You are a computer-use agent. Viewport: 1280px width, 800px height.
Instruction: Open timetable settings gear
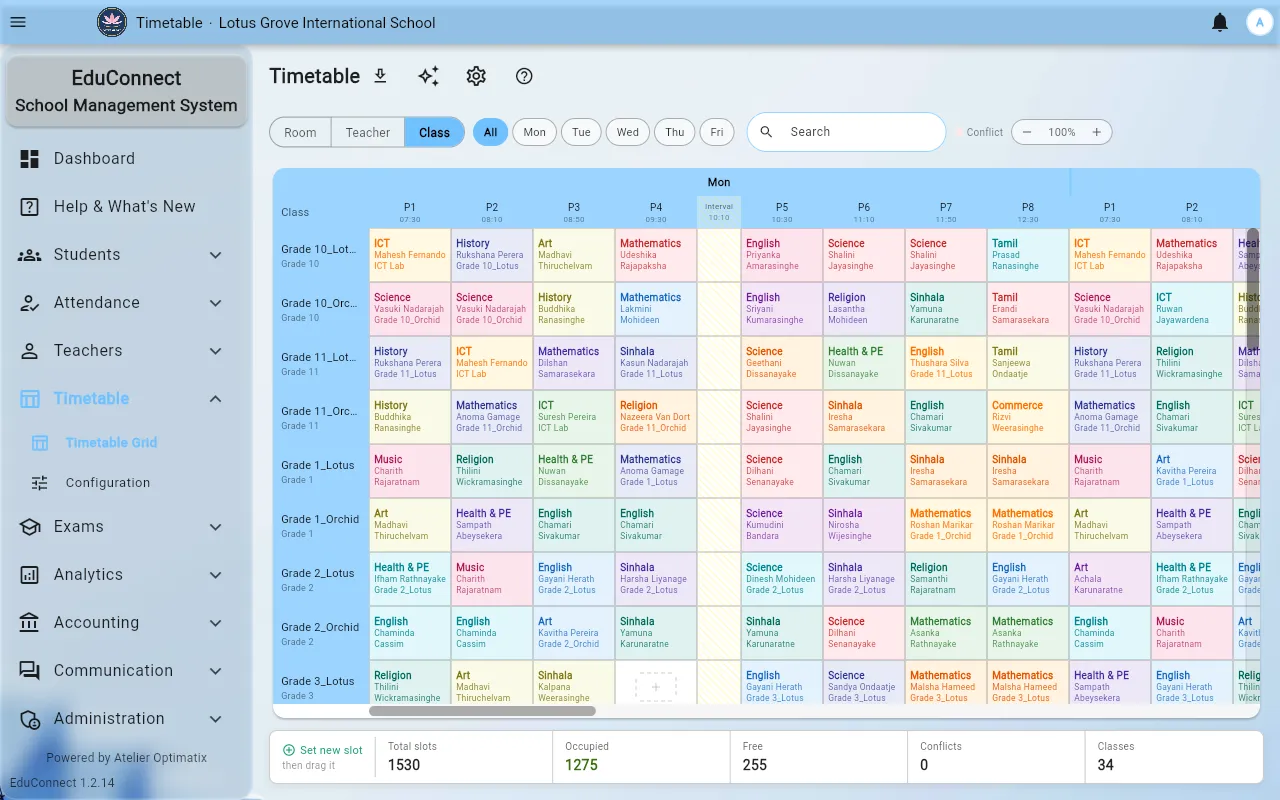tap(476, 76)
